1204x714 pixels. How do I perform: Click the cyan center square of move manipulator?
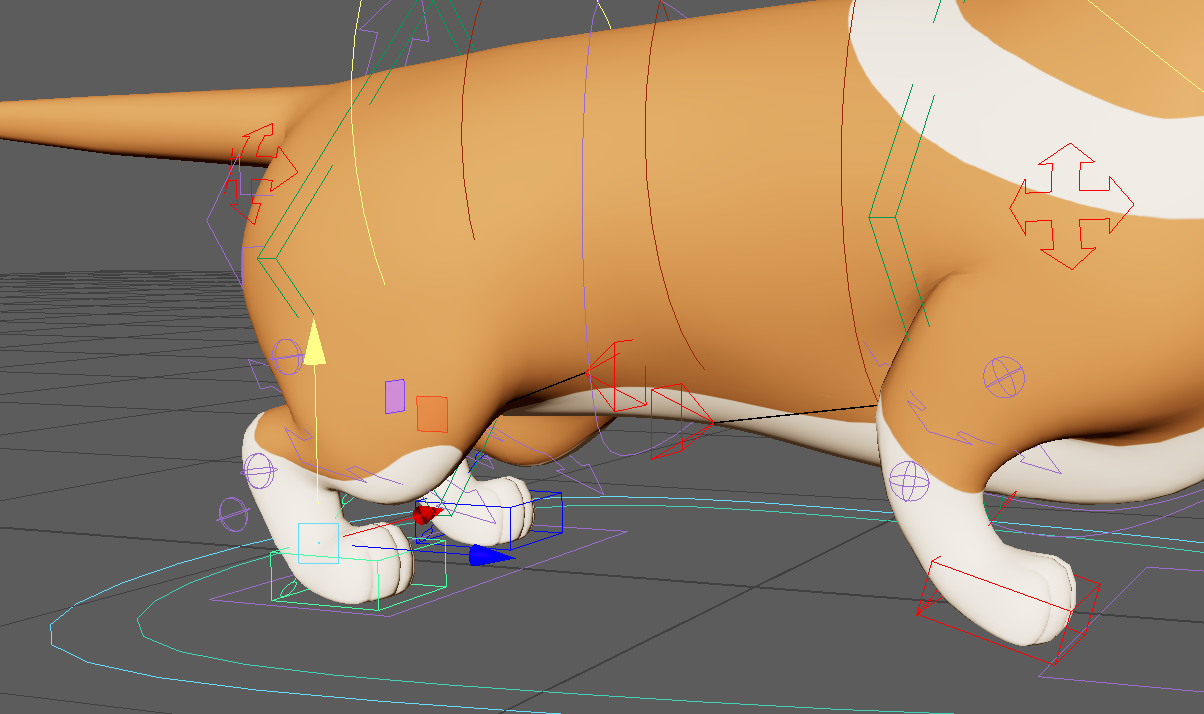(x=318, y=543)
